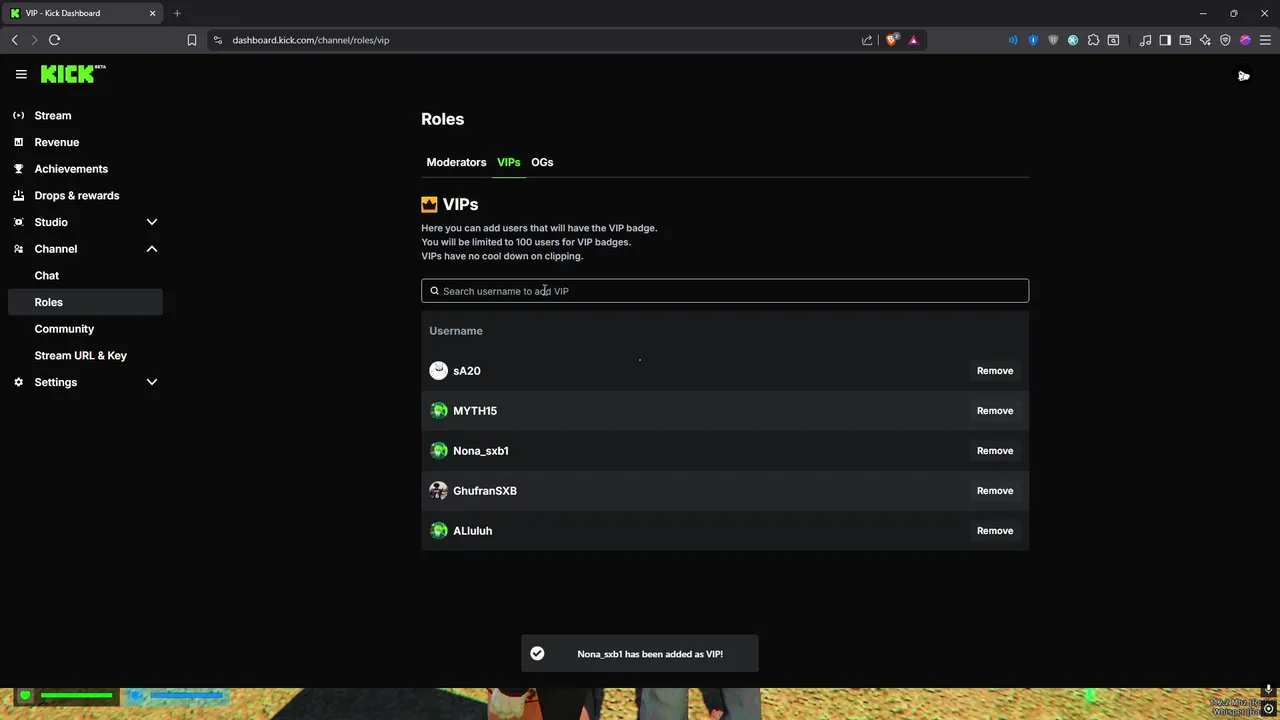
Task: Open the profile avatar menu
Action: click(x=1243, y=76)
